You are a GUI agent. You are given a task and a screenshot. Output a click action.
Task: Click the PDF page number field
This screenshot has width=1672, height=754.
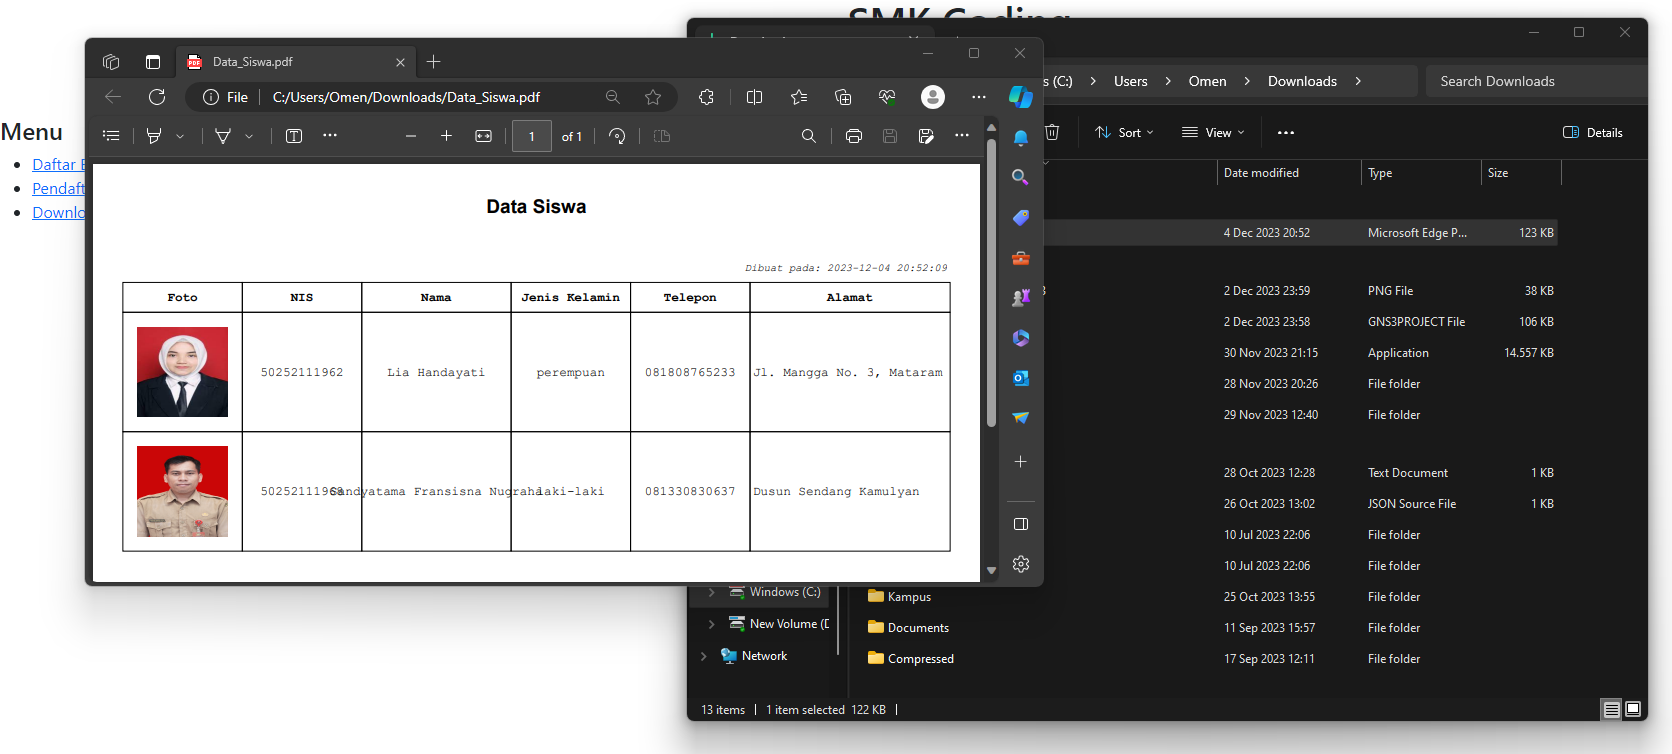pos(532,136)
